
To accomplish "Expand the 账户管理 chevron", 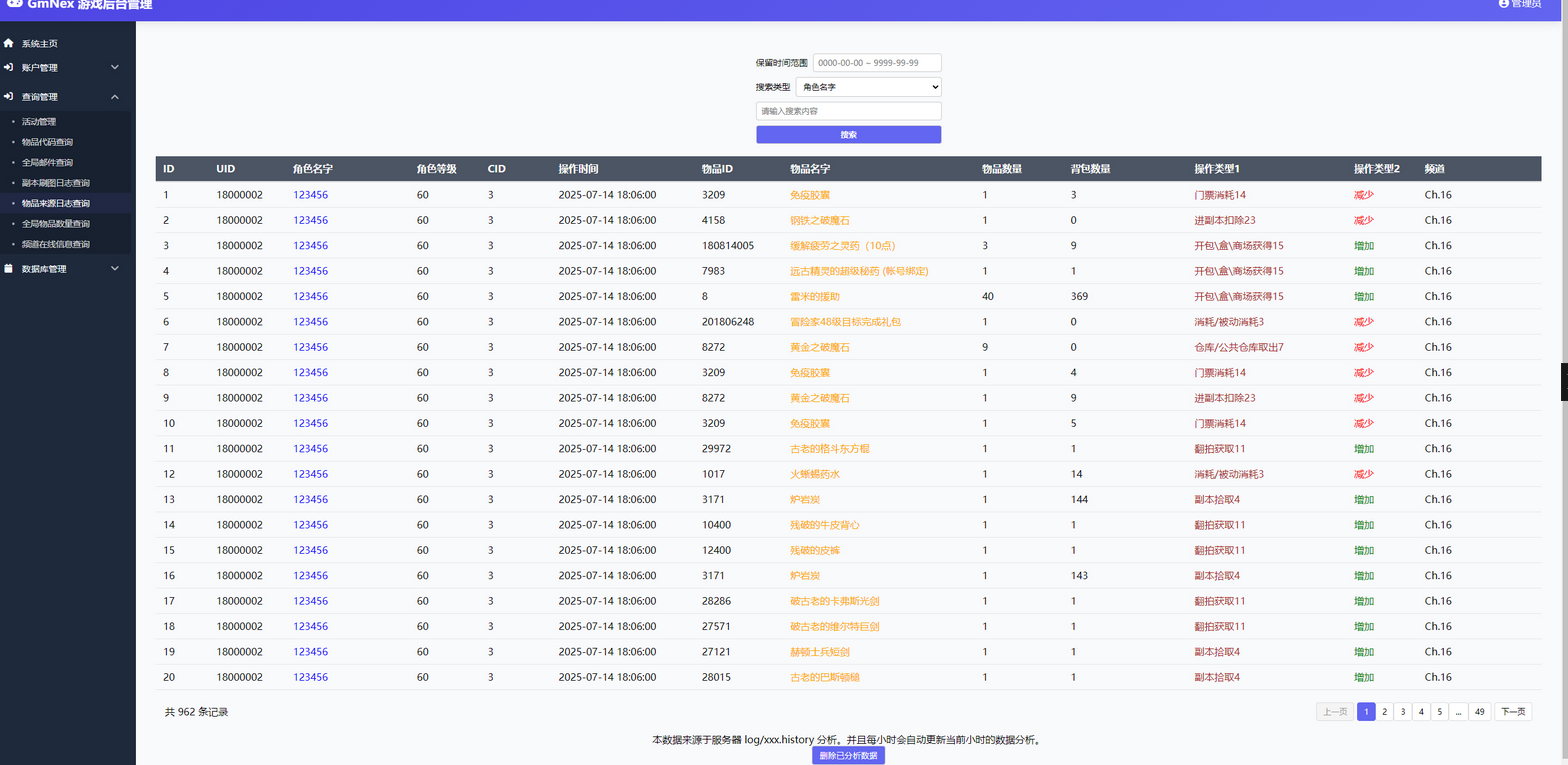I will (115, 67).
